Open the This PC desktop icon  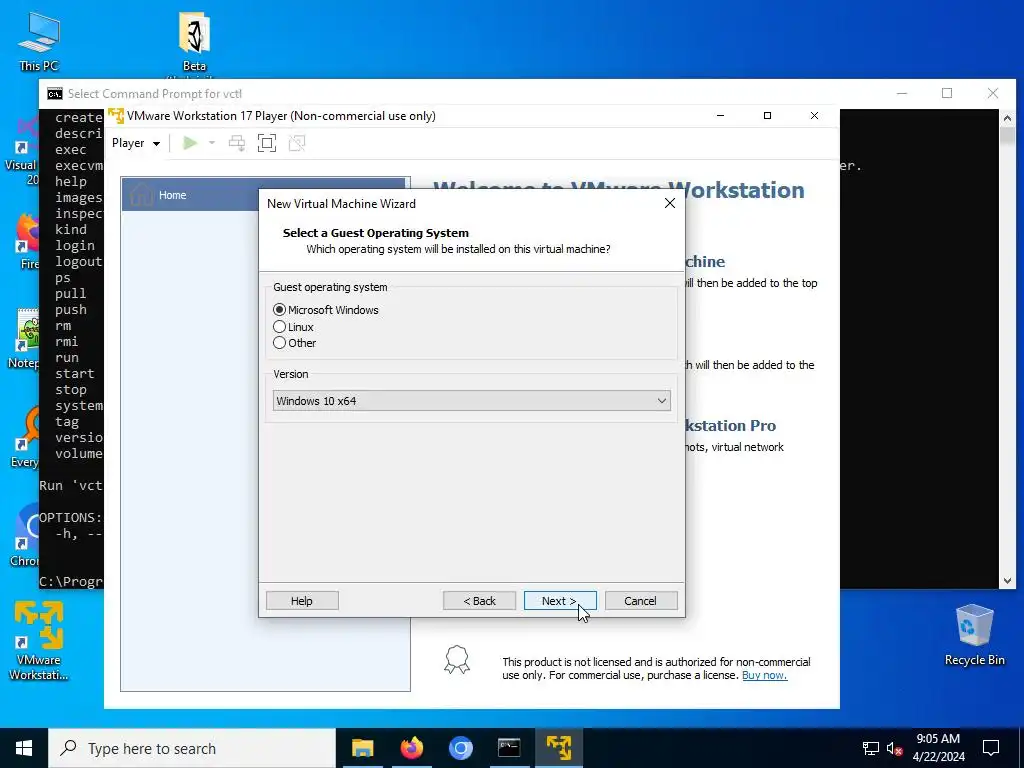point(39,41)
